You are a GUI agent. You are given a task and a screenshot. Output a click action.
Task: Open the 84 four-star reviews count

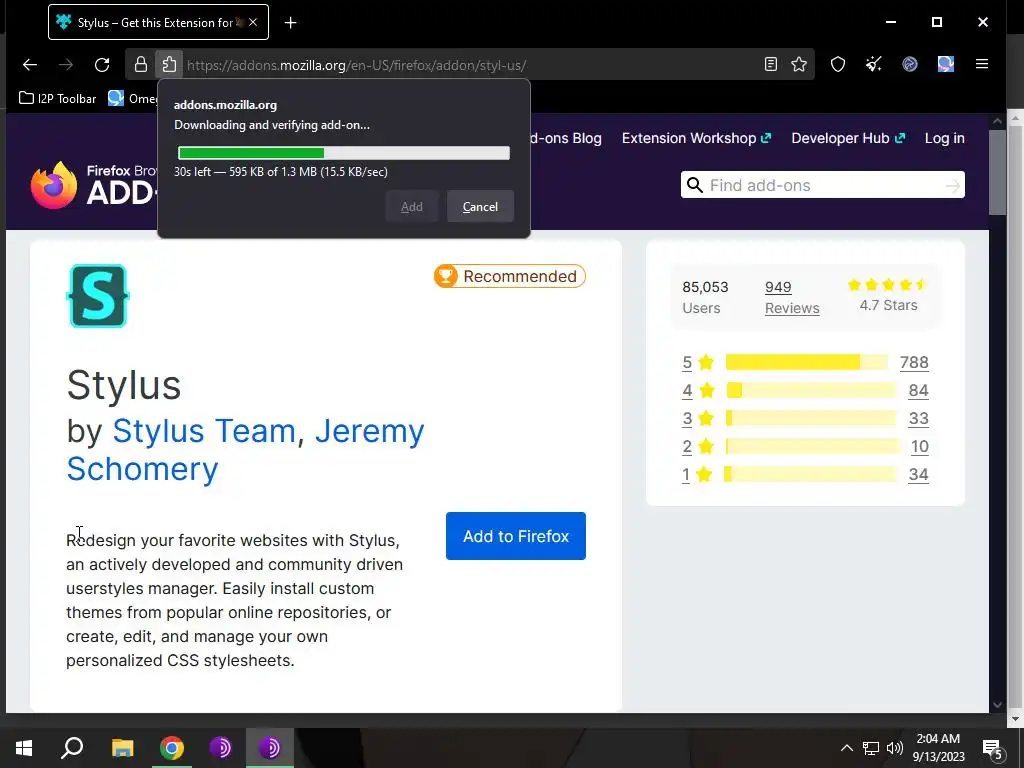918,391
